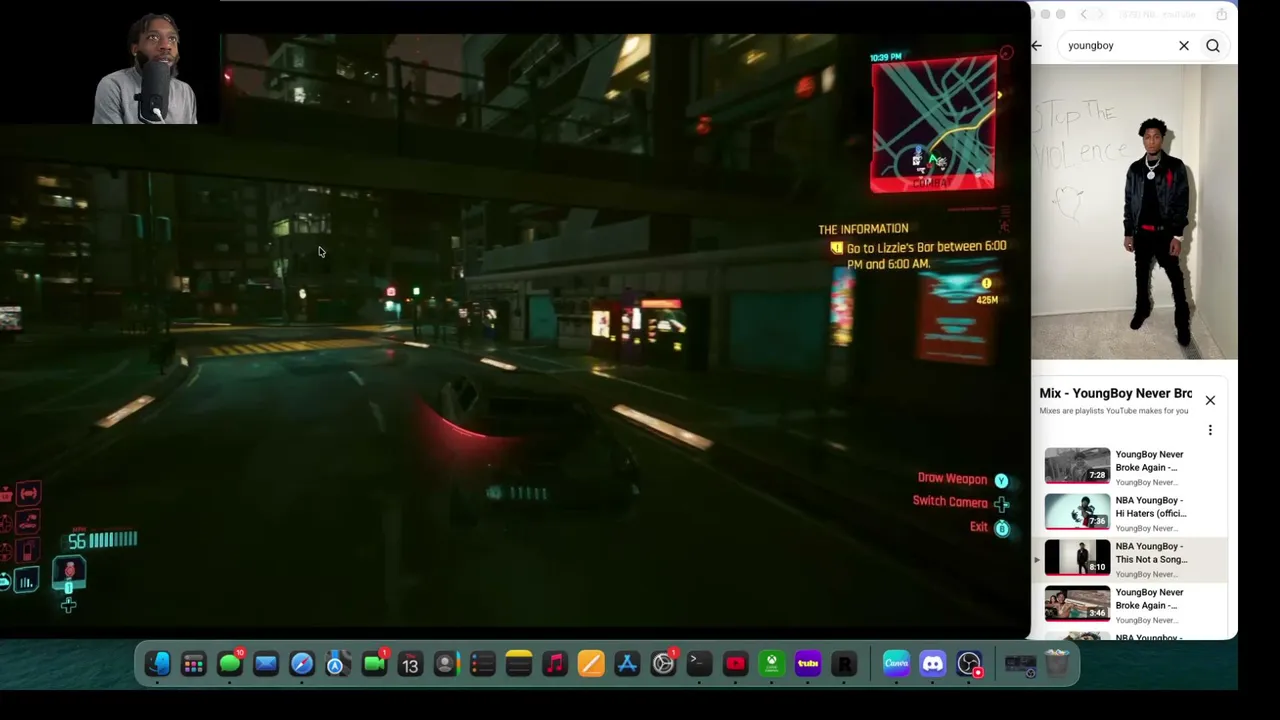Click the browser address bar in YouTube window
The width and height of the screenshot is (1280, 720).
point(1157,14)
